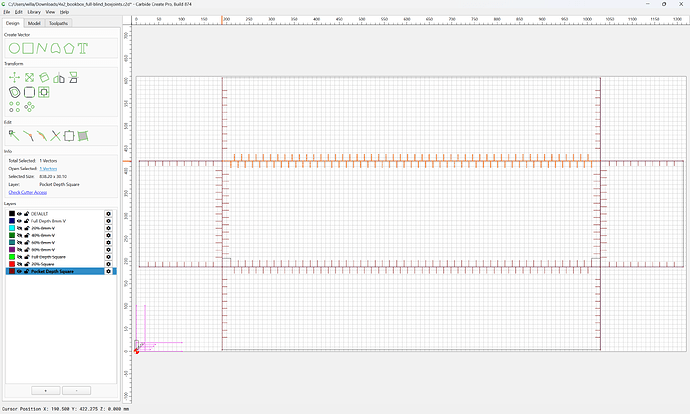Select the 40% 6mm V layer name
690x414 pixels.
click(x=43, y=235)
